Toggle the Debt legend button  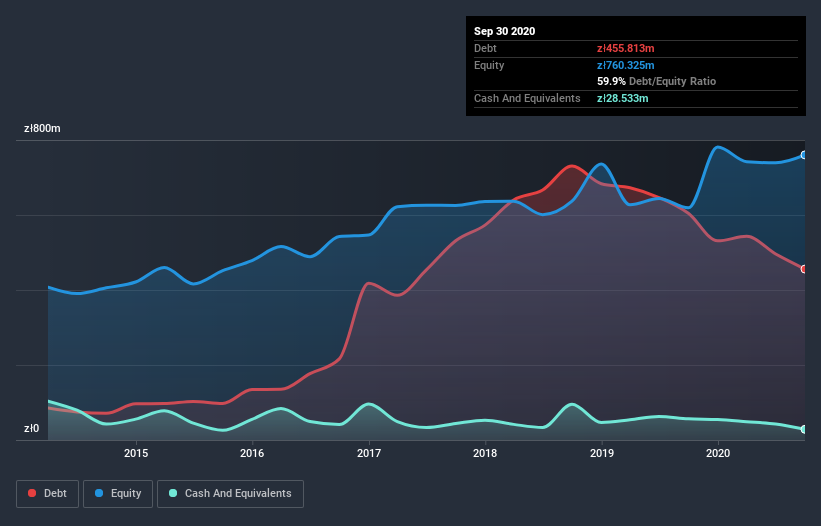tap(47, 494)
